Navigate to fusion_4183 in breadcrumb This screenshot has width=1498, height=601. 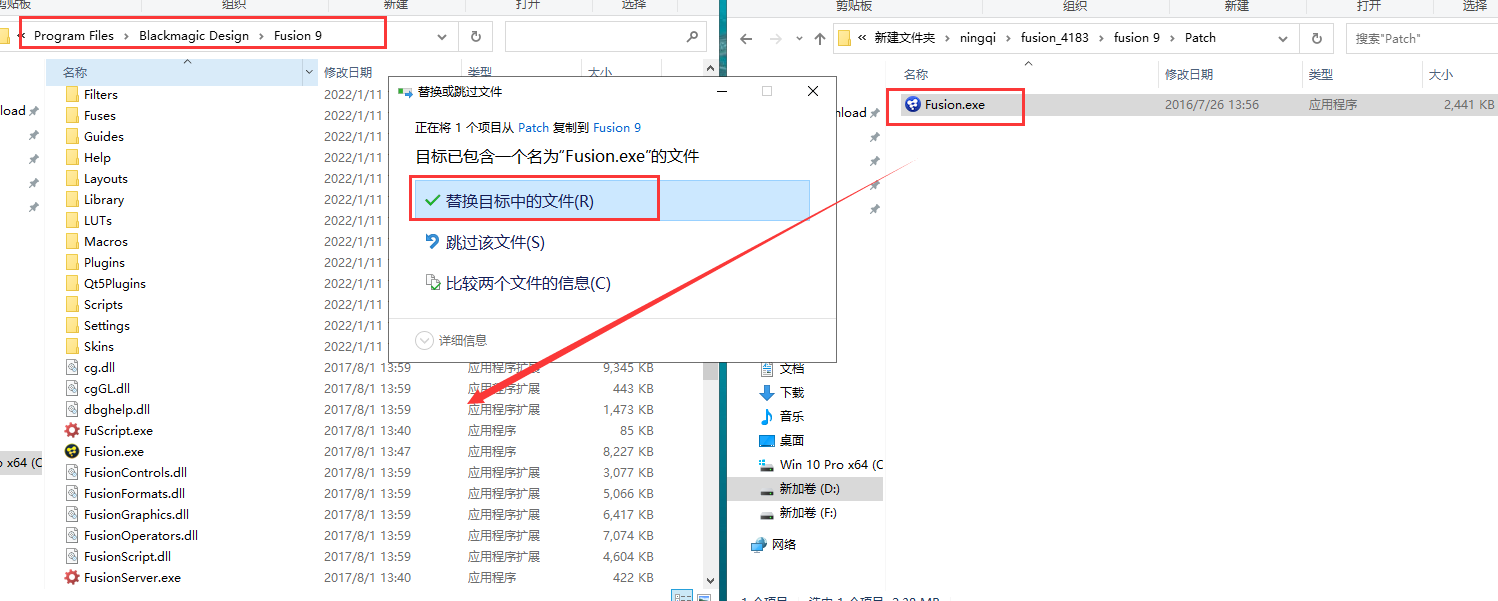point(1055,38)
